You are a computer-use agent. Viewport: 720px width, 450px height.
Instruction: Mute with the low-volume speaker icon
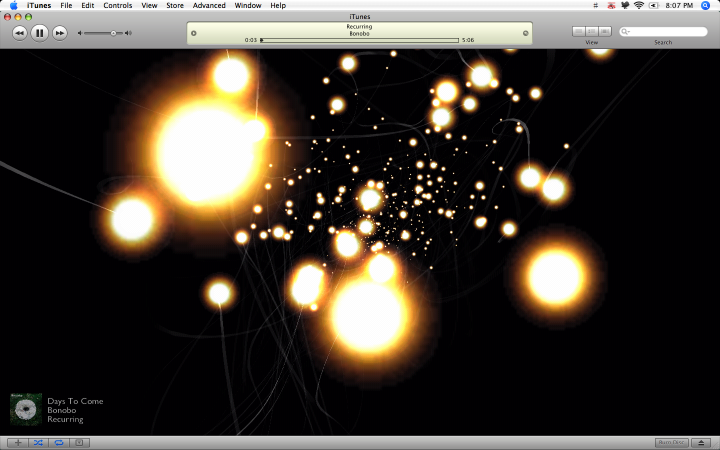coord(80,33)
